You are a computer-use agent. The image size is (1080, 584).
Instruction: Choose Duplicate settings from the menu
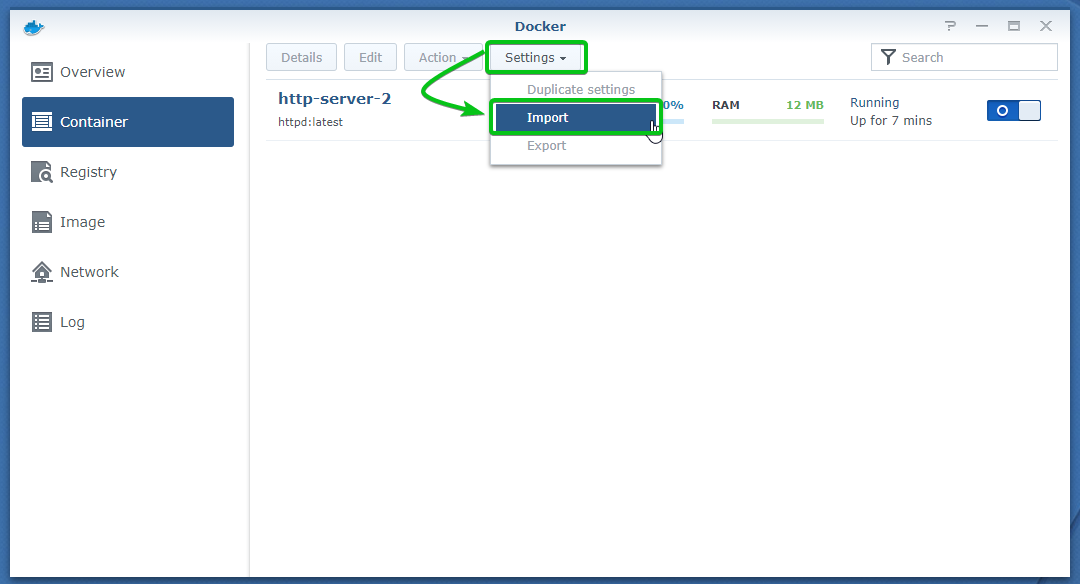pyautogui.click(x=576, y=90)
